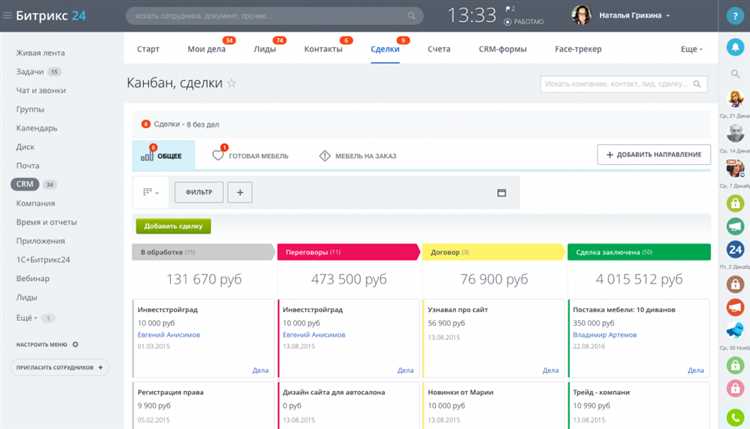750x429 pixels.
Task: Expand the Еще menu in the top navigation
Action: (x=692, y=49)
